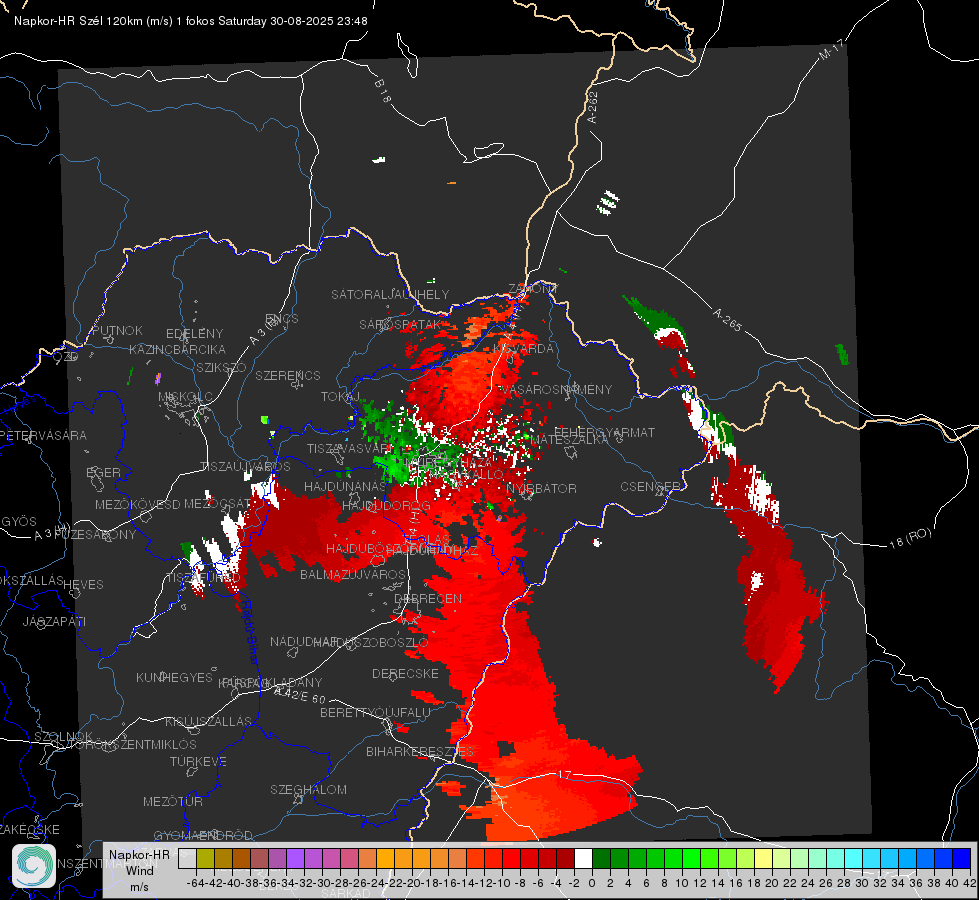Image resolution: width=979 pixels, height=900 pixels.
Task: Click the B18 road label
Action: tap(383, 91)
